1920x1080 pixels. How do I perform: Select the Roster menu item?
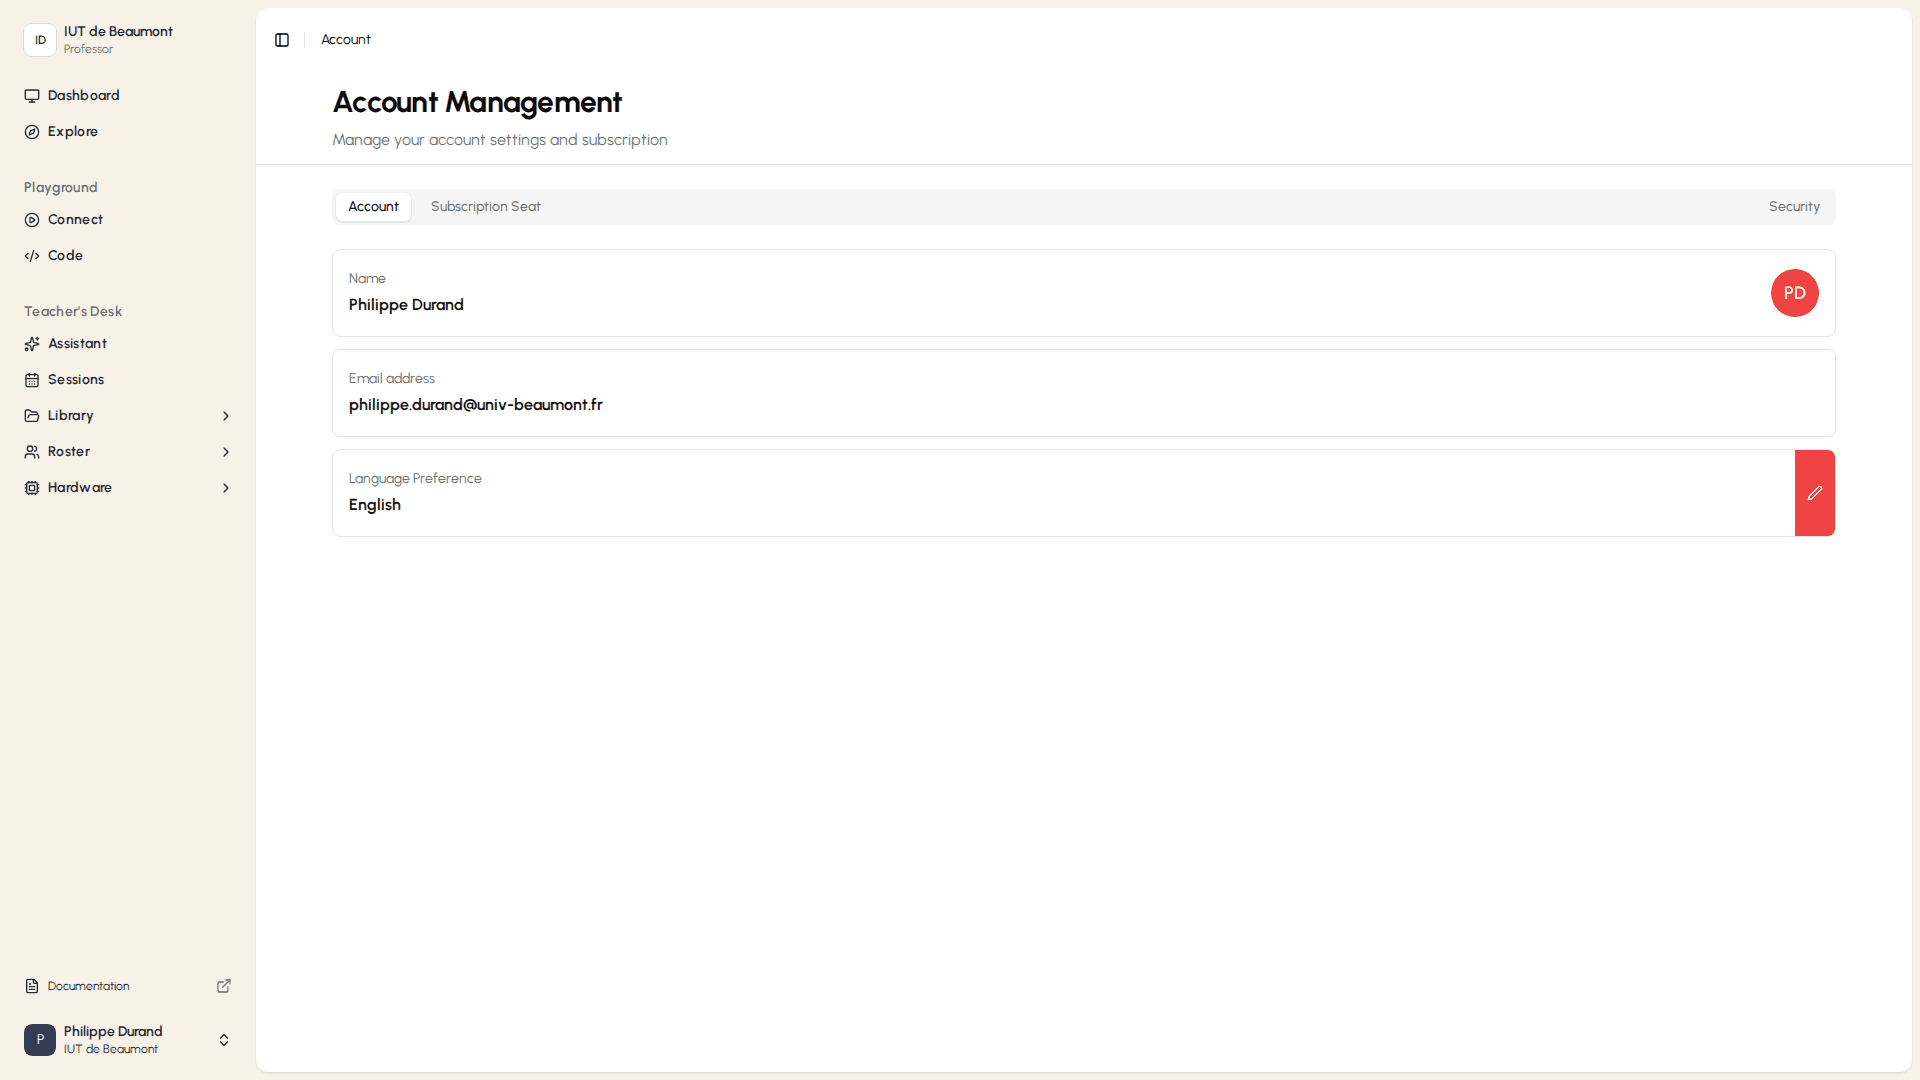(128, 452)
